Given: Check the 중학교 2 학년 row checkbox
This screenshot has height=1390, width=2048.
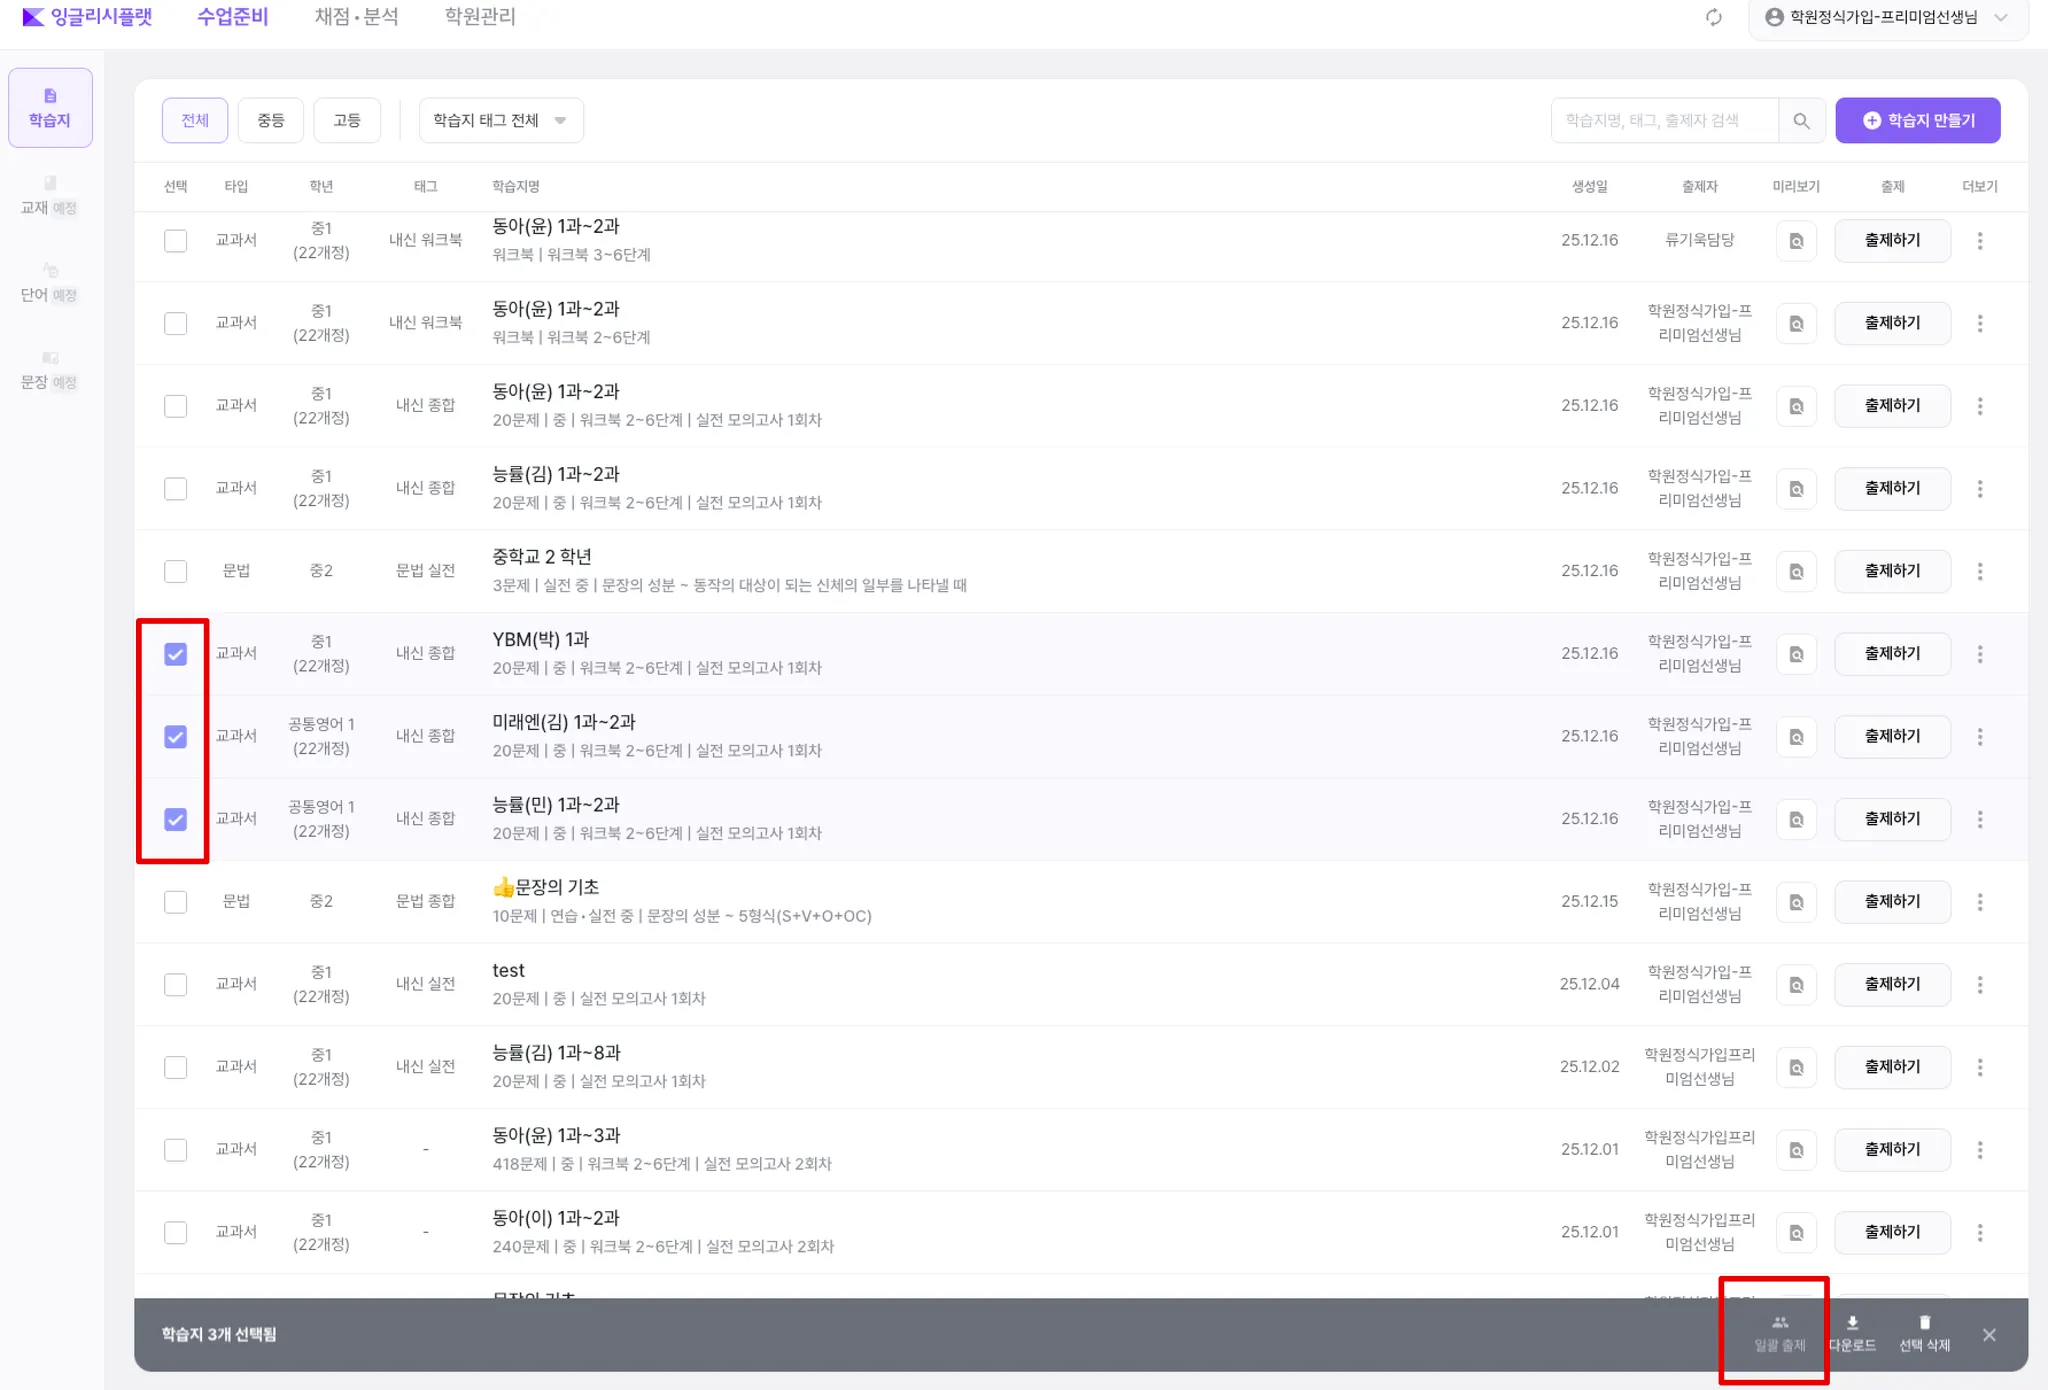Looking at the screenshot, I should pos(175,572).
